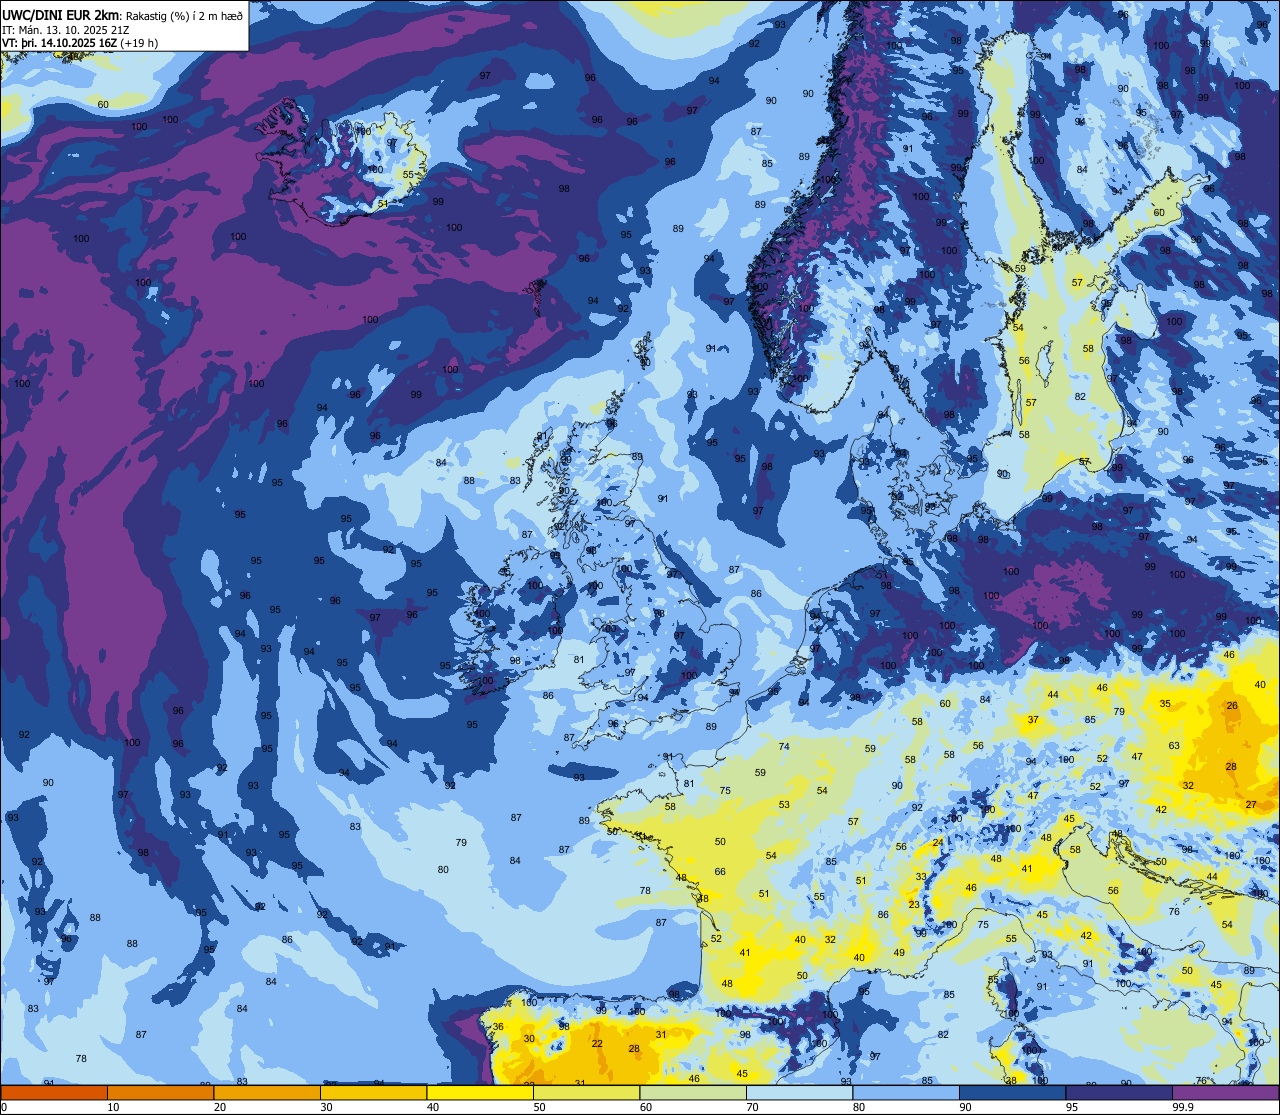Viewport: 1280px width, 1115px height.
Task: Click the map humidity value "36" over northwest Spain
Action: 498,1027
